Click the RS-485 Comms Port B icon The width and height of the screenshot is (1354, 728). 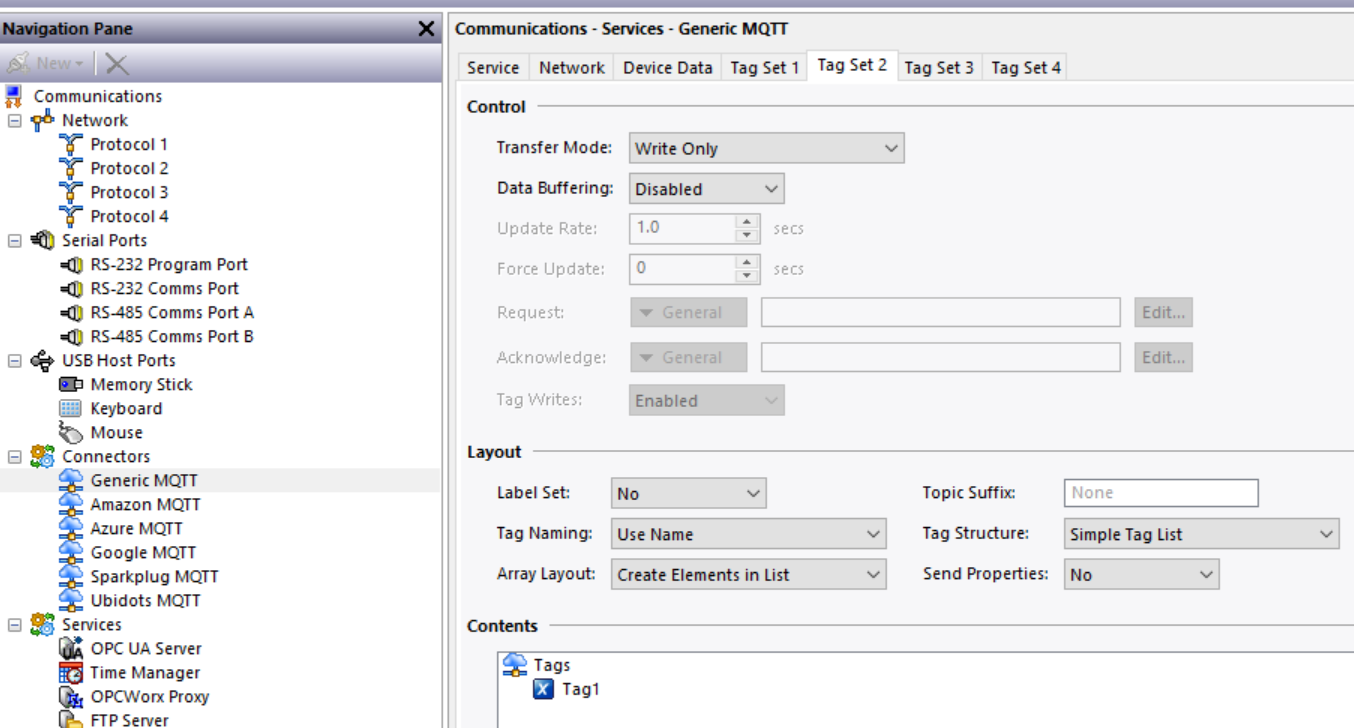pyautogui.click(x=71, y=336)
